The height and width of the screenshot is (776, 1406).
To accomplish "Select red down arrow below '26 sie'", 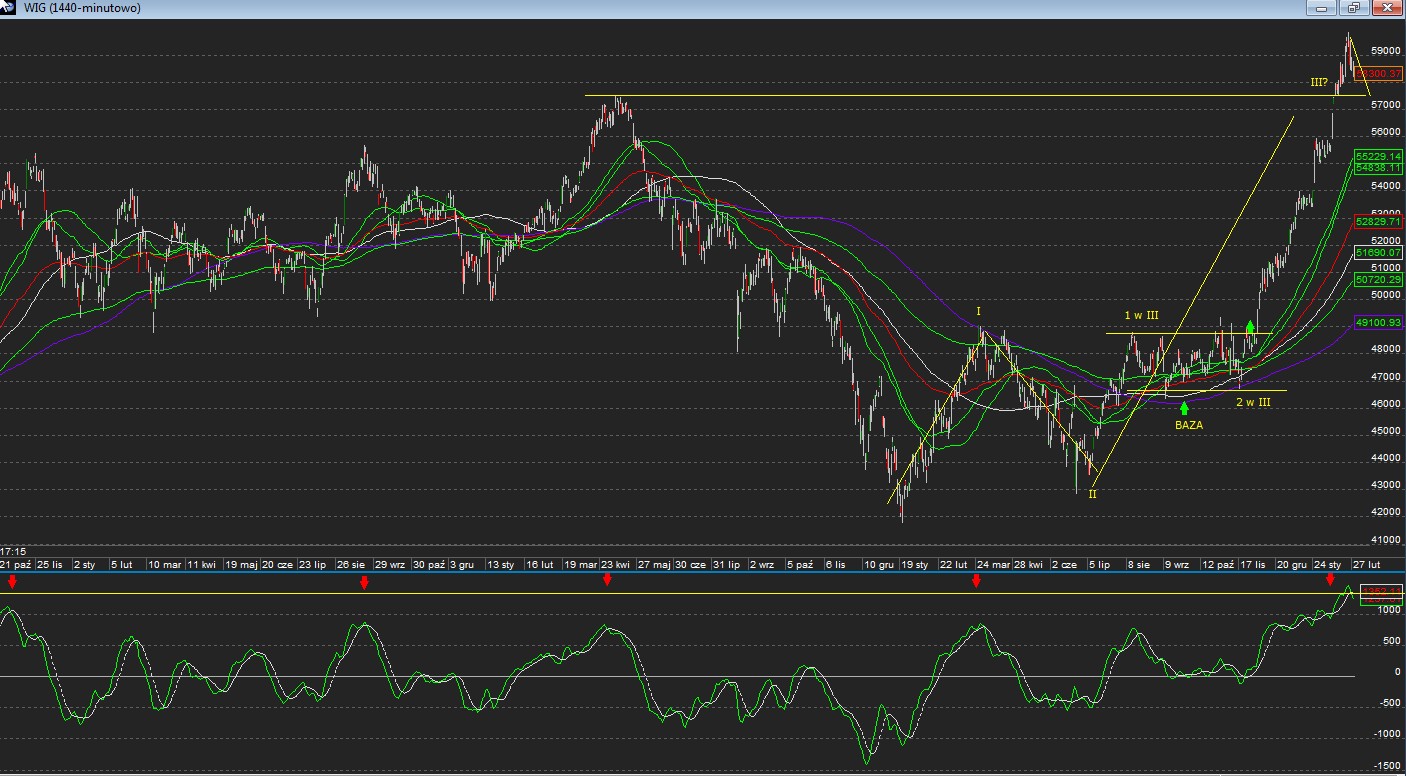I will 364,581.
